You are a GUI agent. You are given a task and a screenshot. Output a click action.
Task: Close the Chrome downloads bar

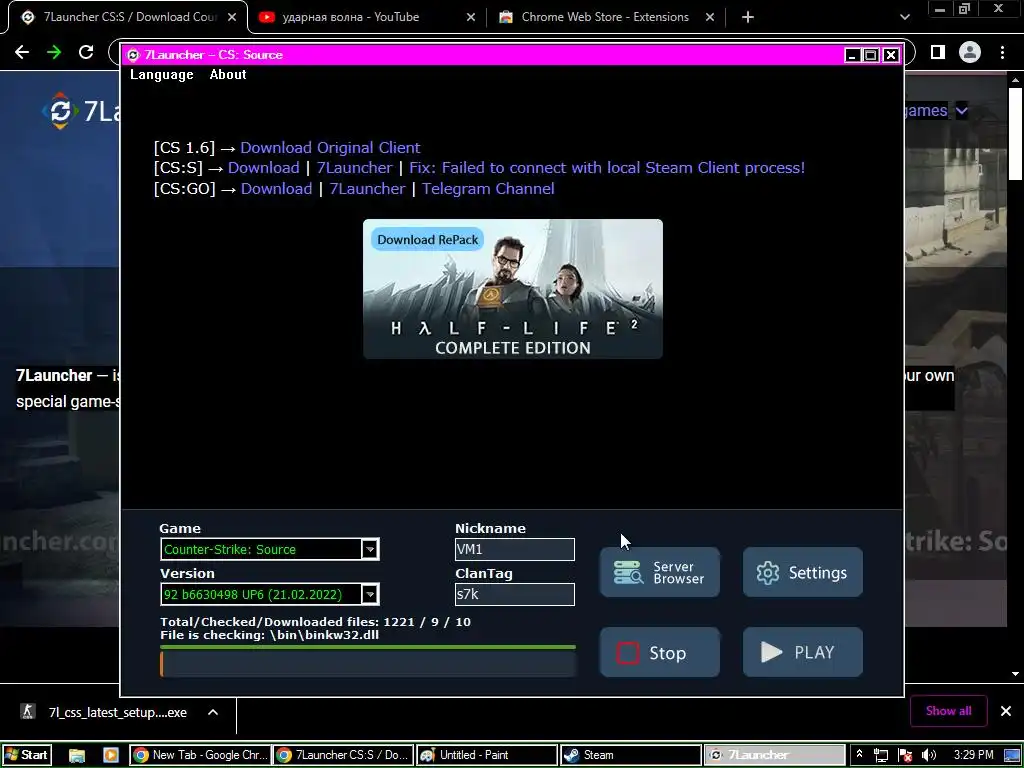(1006, 711)
